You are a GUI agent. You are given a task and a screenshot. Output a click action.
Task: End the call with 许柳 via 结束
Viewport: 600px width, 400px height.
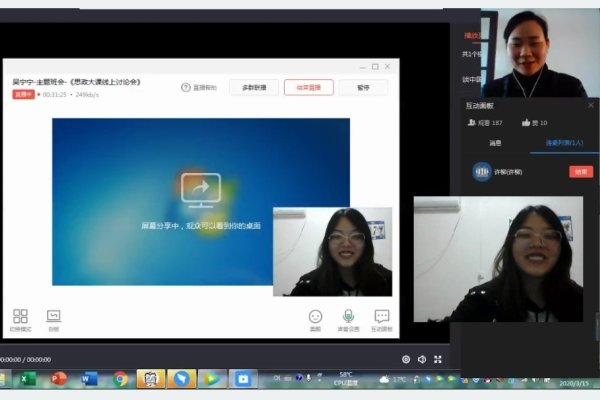tap(580, 171)
